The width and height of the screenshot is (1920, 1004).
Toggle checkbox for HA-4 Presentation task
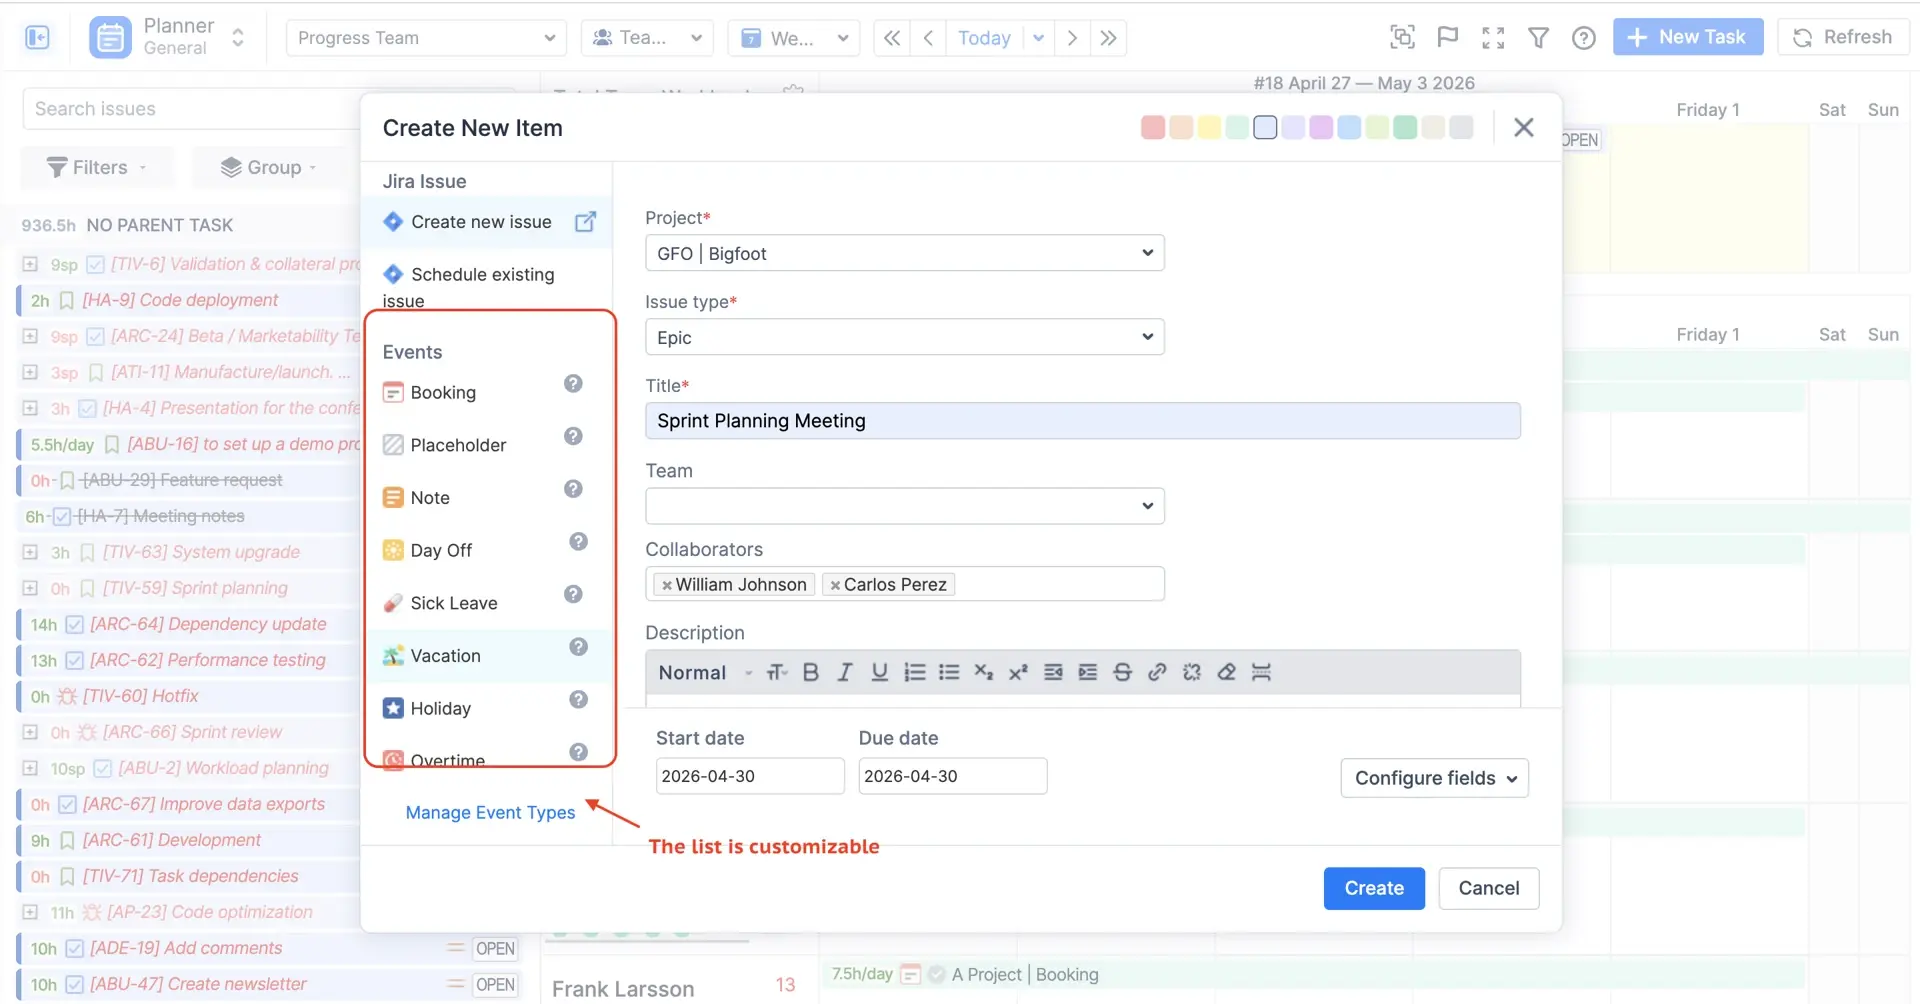pyautogui.click(x=88, y=408)
